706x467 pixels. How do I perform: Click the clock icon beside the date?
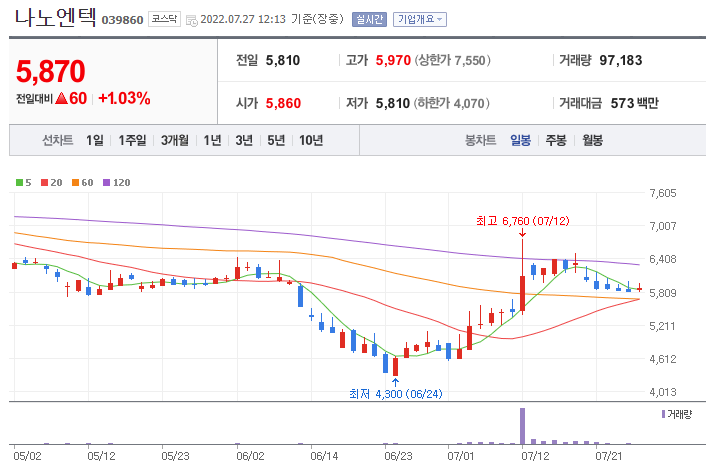point(192,21)
